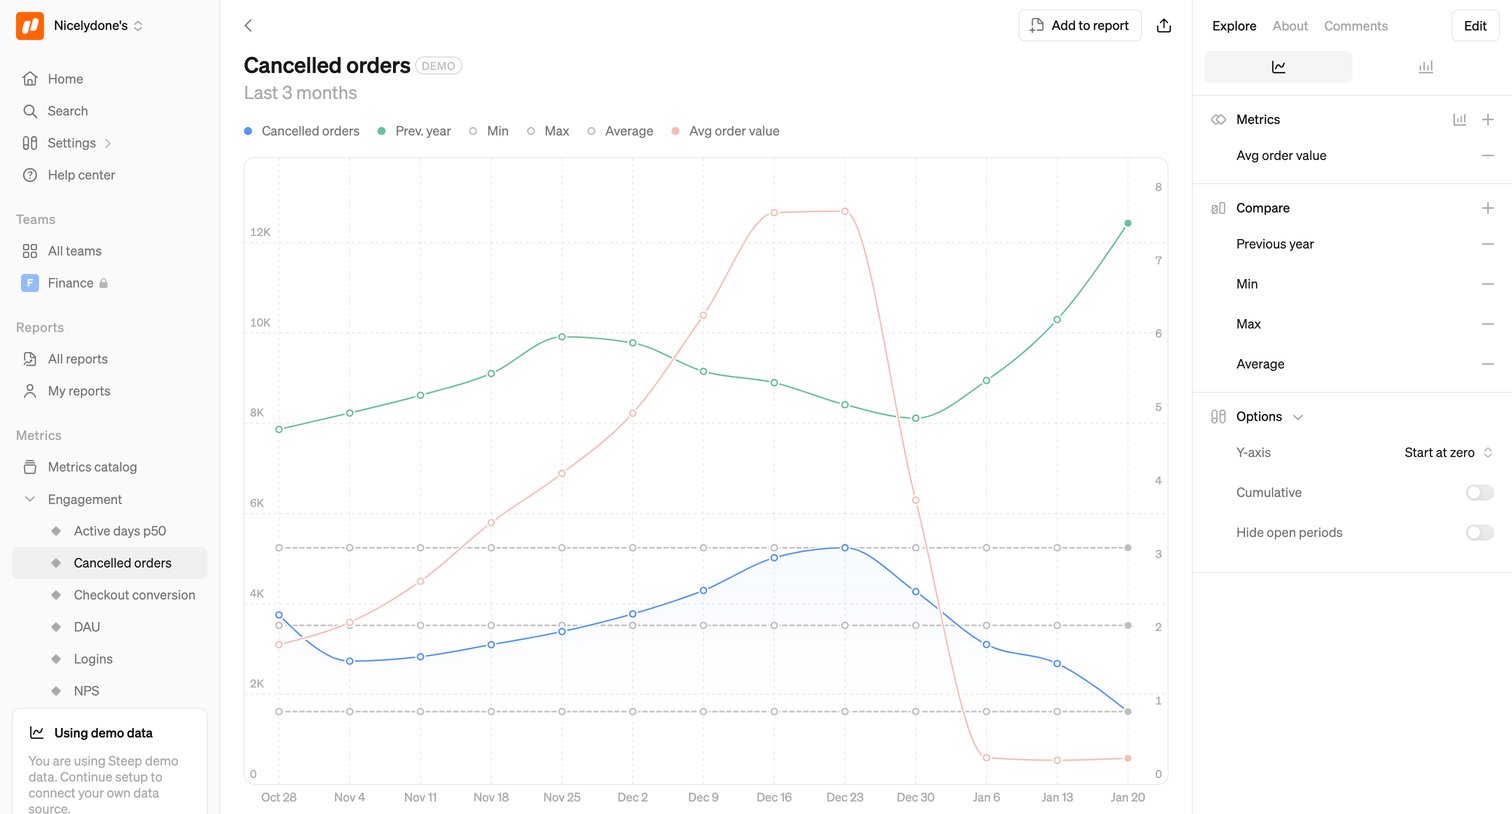Click the Nov 25 point on green line
The height and width of the screenshot is (814, 1512).
[x=562, y=337]
